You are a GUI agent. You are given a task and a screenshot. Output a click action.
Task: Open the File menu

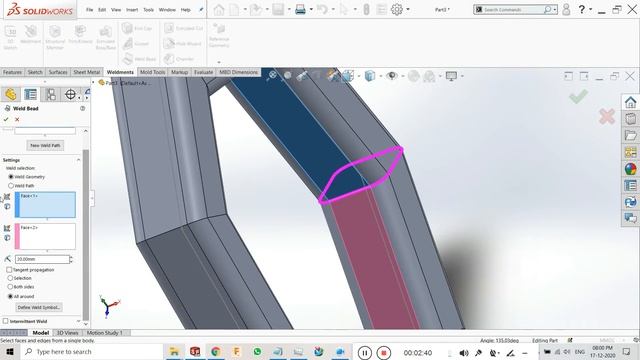89,10
